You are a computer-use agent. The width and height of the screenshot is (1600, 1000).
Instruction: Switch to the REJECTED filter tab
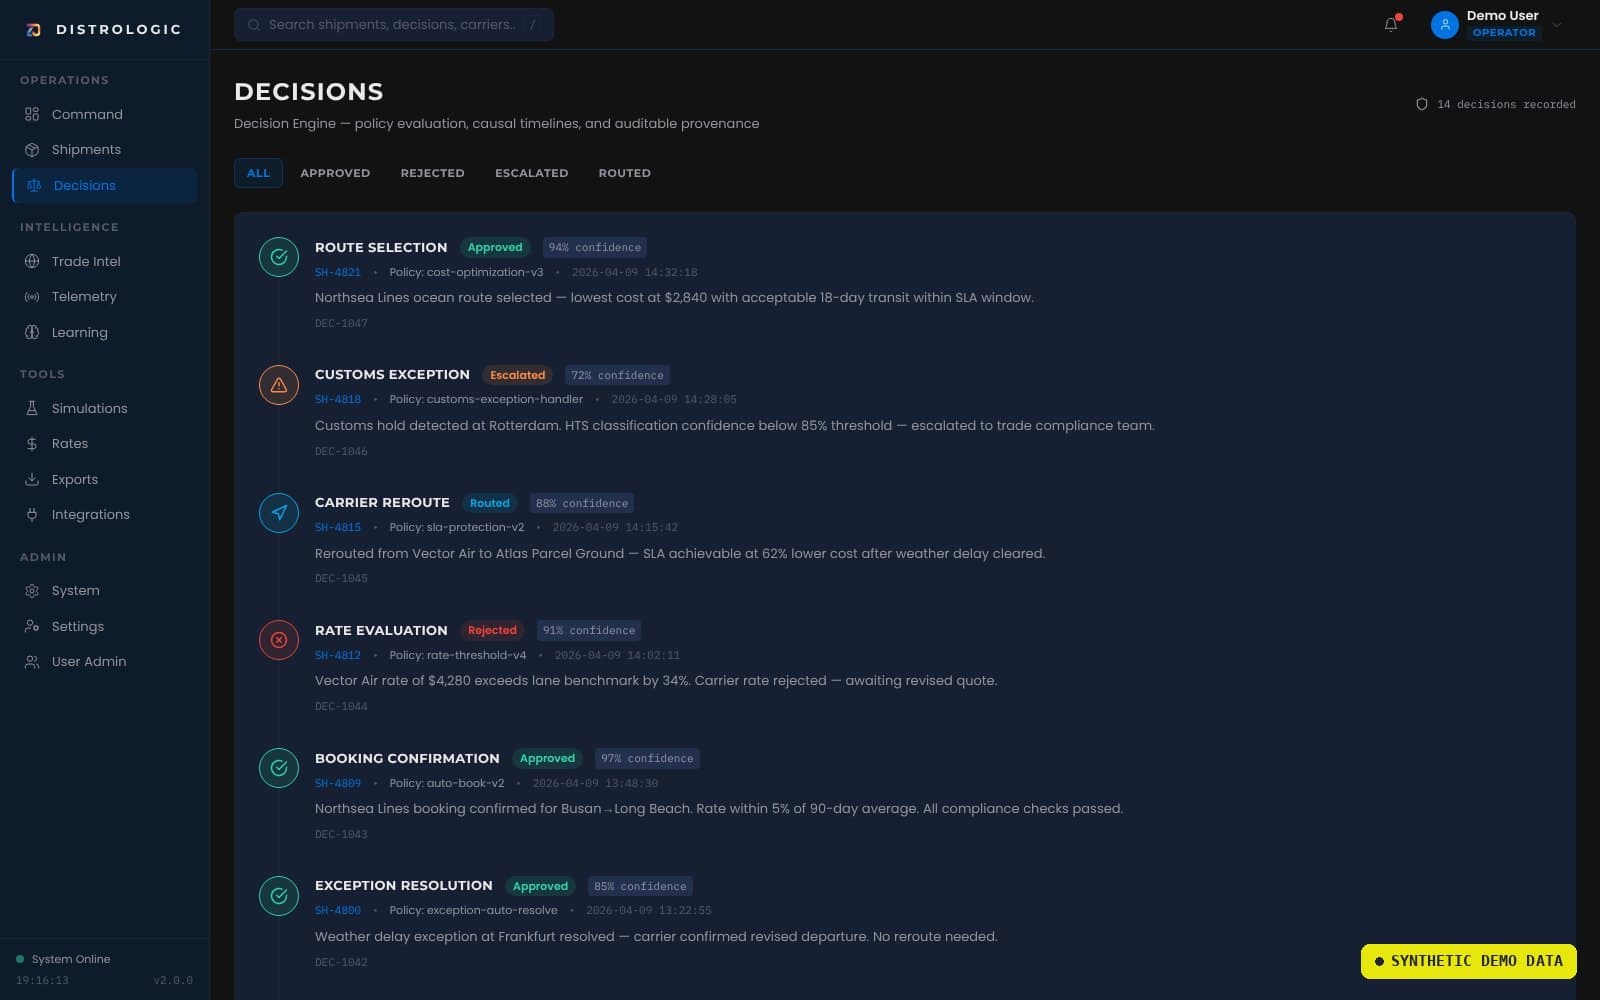(x=432, y=173)
